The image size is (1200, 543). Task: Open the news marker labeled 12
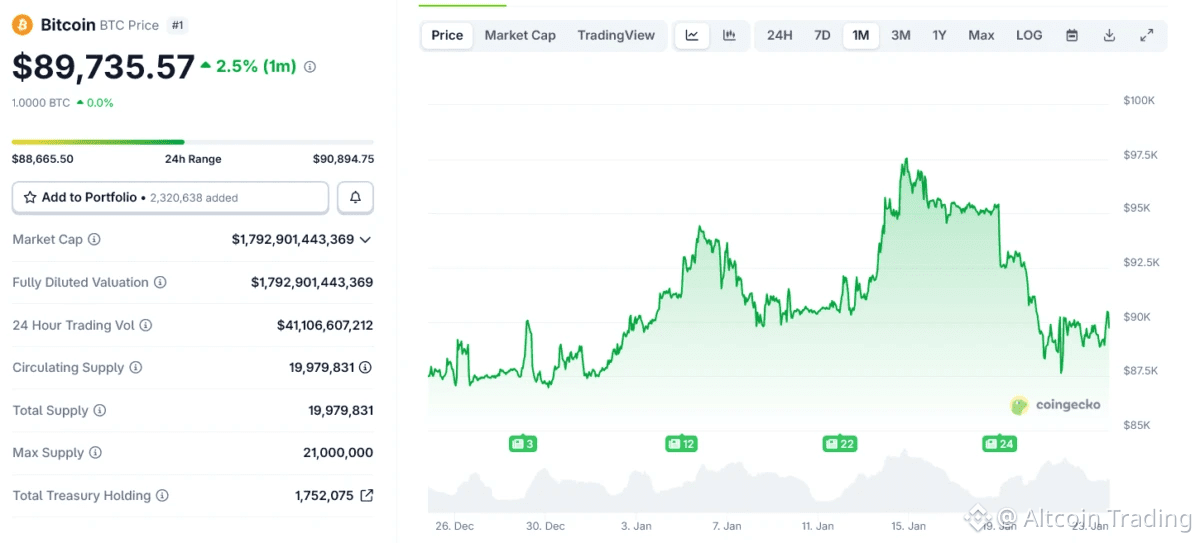coord(681,443)
